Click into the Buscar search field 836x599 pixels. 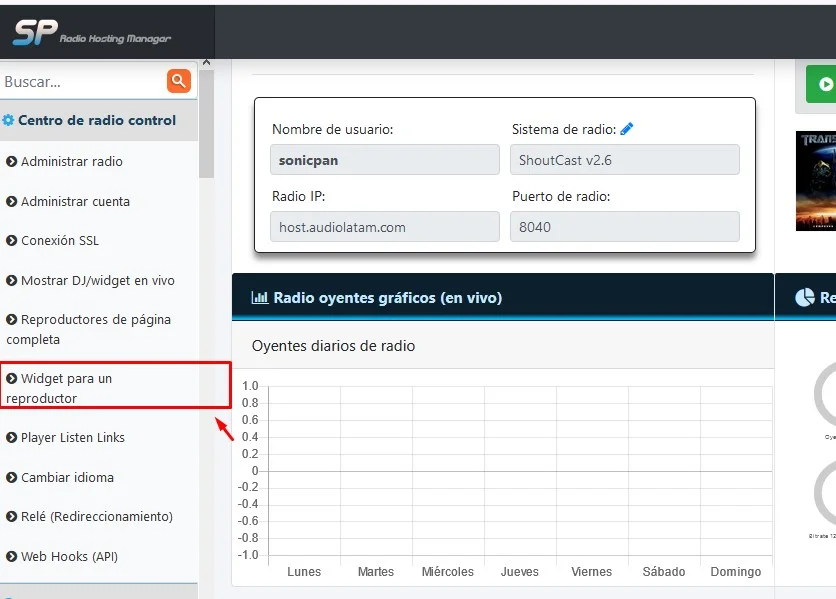pos(83,82)
